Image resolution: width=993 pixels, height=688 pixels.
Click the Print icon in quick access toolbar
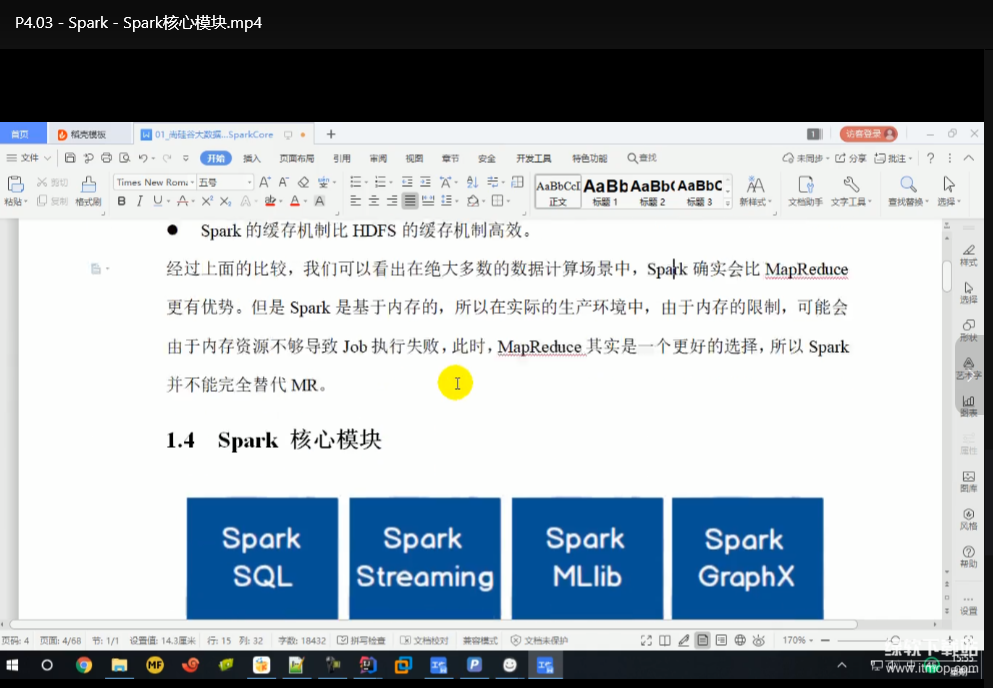(x=105, y=158)
